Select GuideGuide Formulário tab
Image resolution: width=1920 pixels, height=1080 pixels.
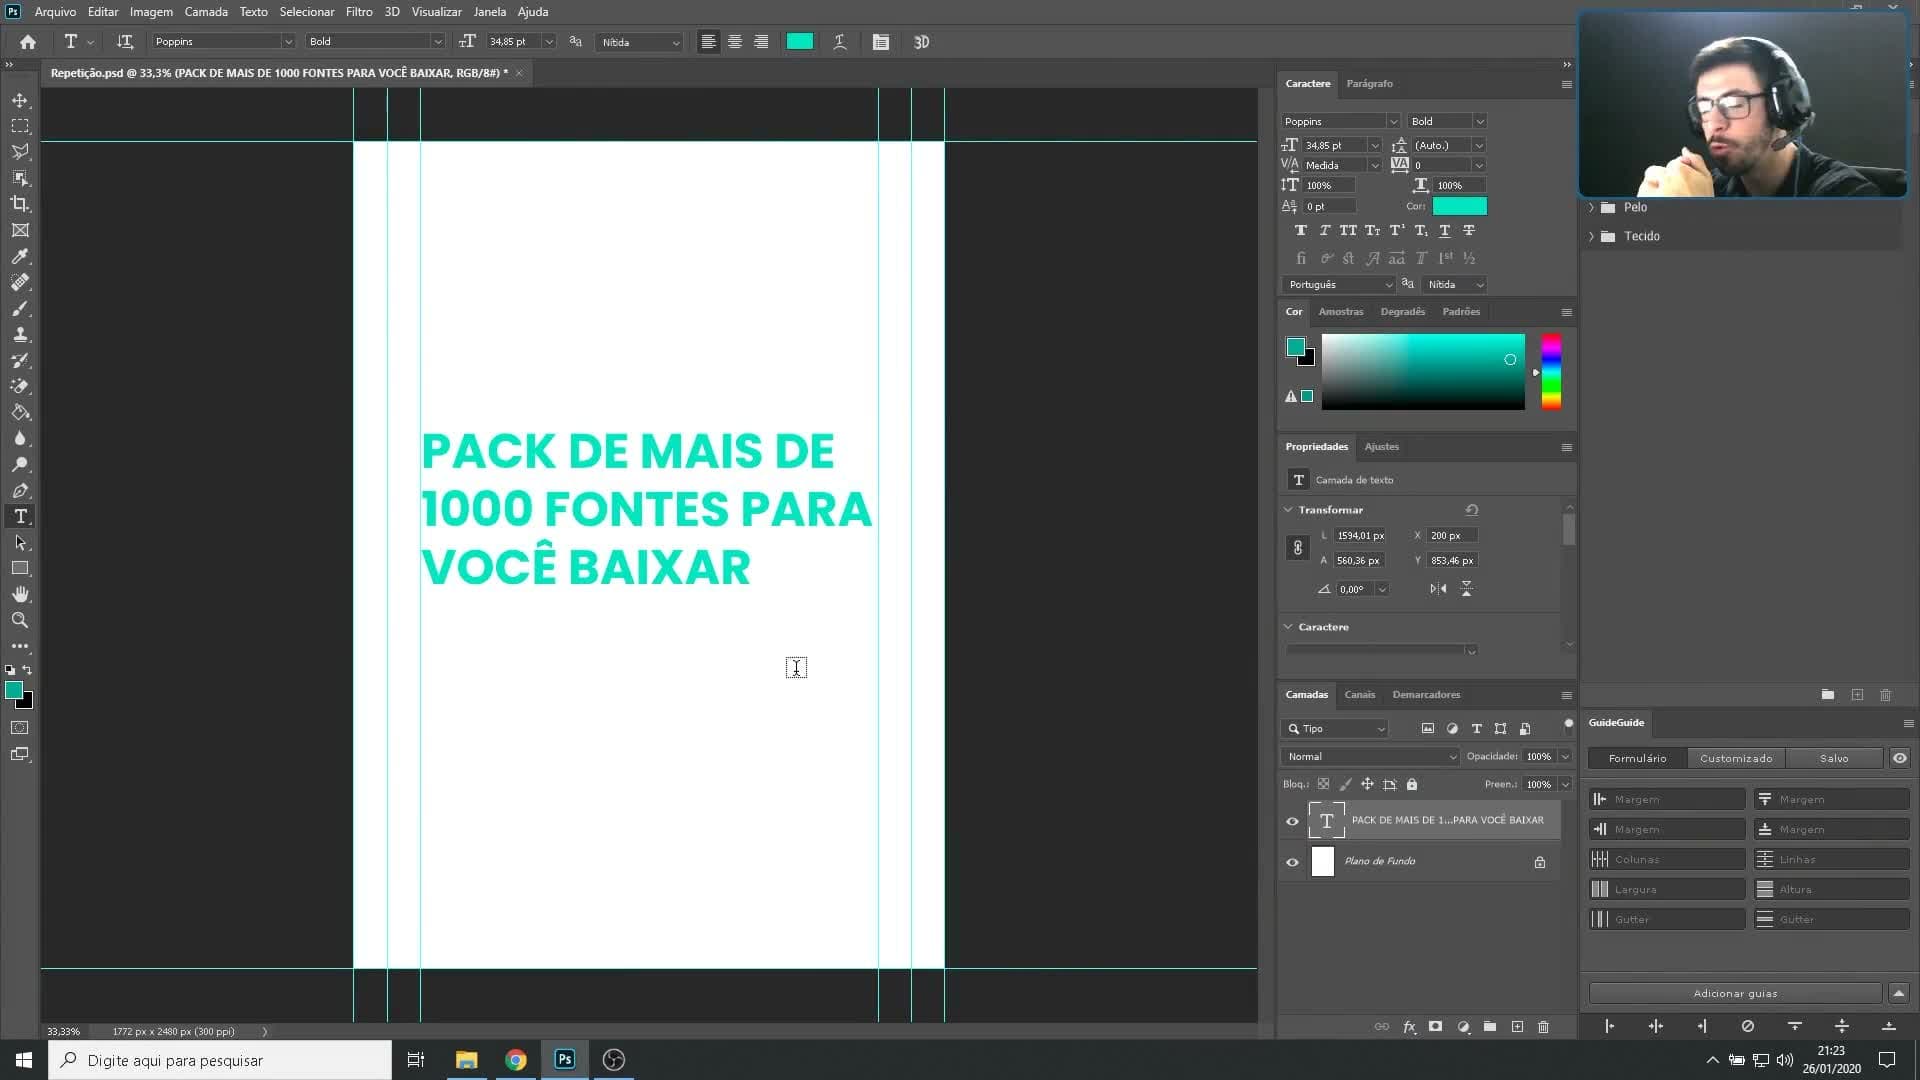point(1637,759)
